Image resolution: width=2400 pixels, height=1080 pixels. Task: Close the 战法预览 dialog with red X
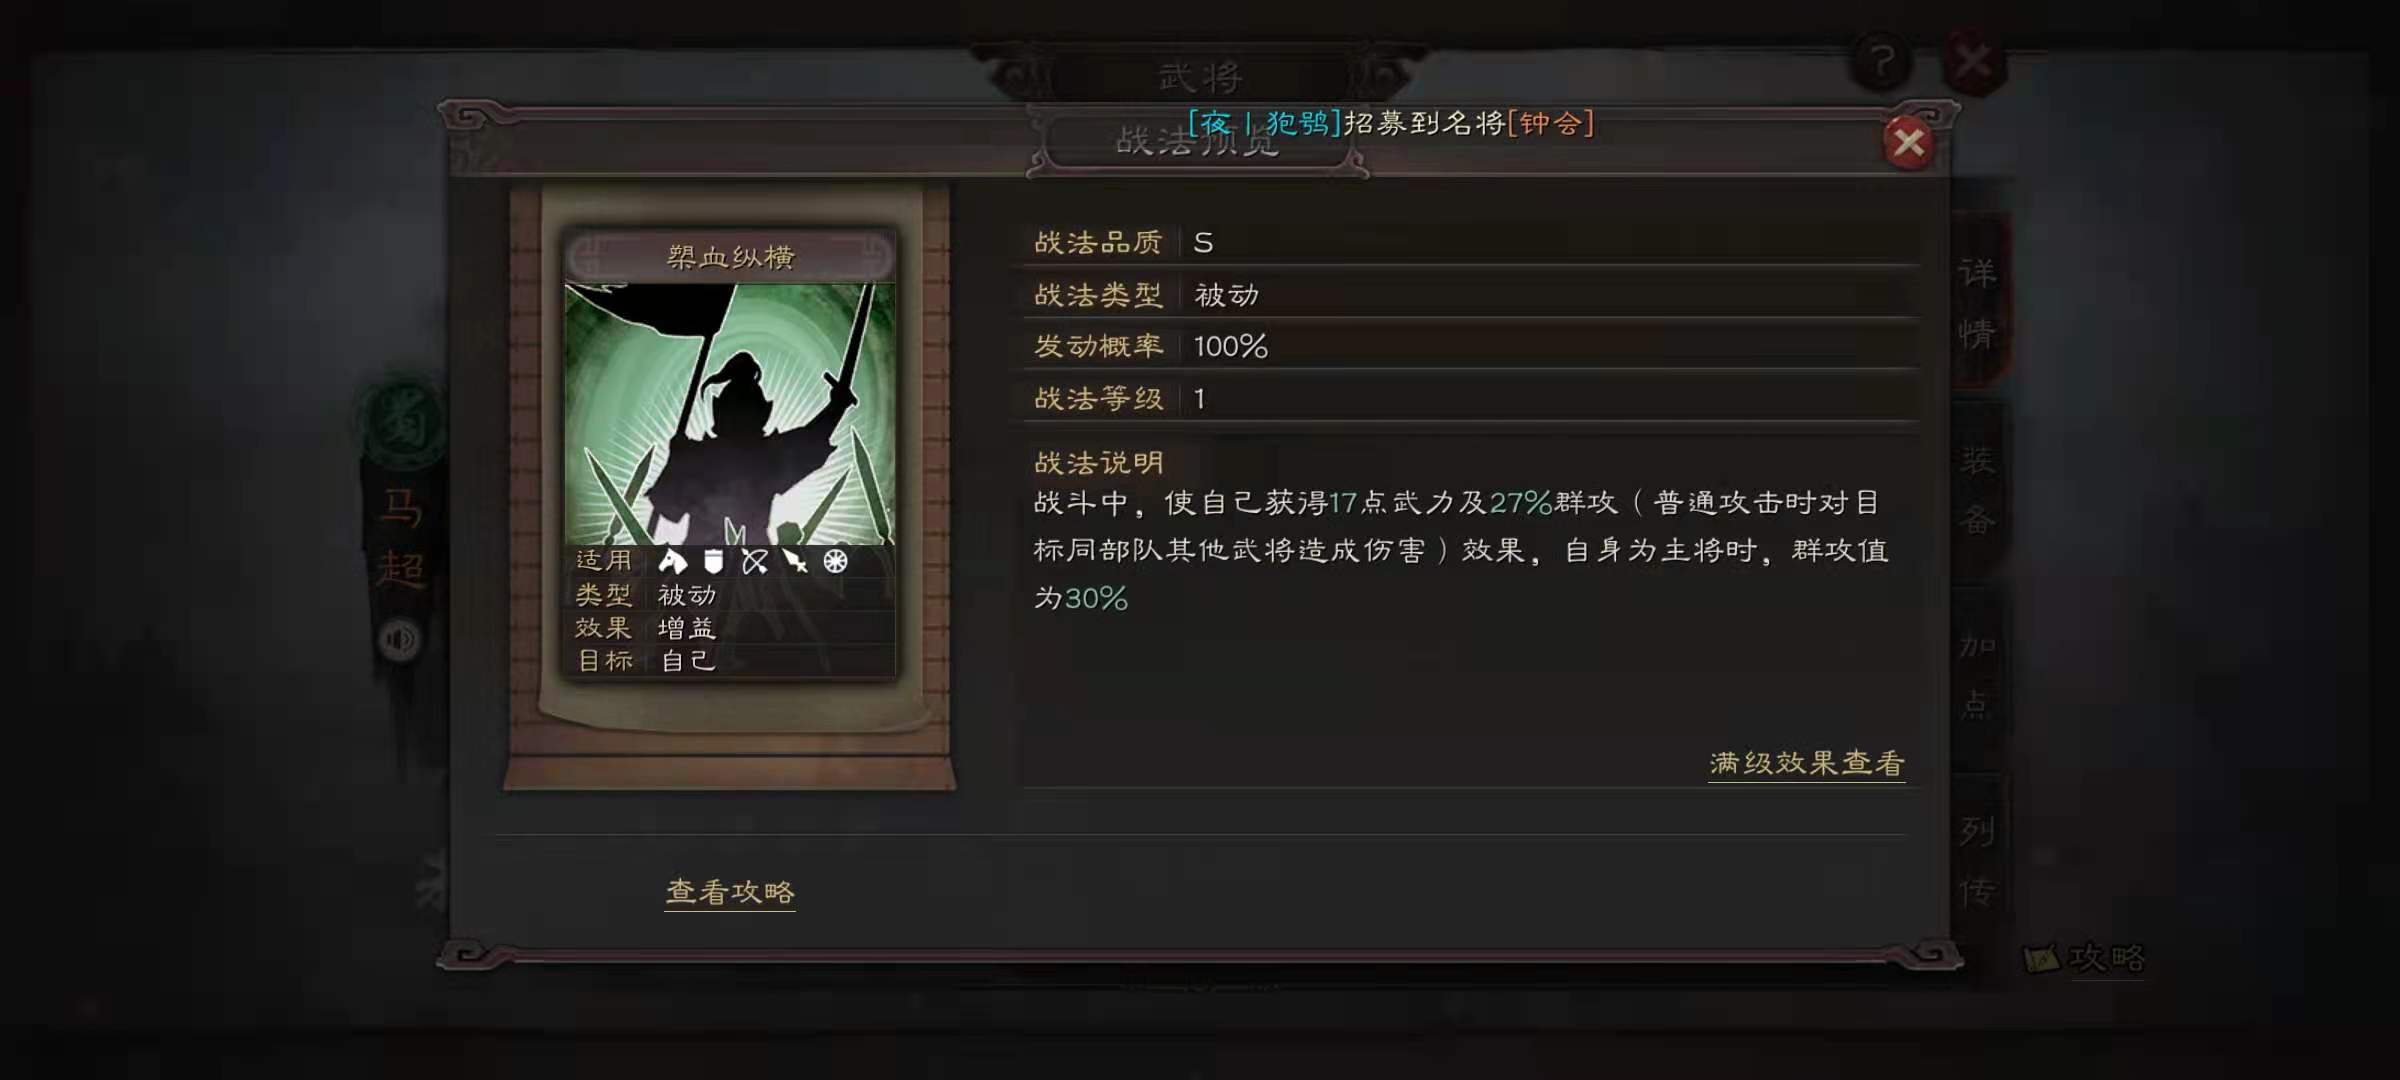[1908, 143]
